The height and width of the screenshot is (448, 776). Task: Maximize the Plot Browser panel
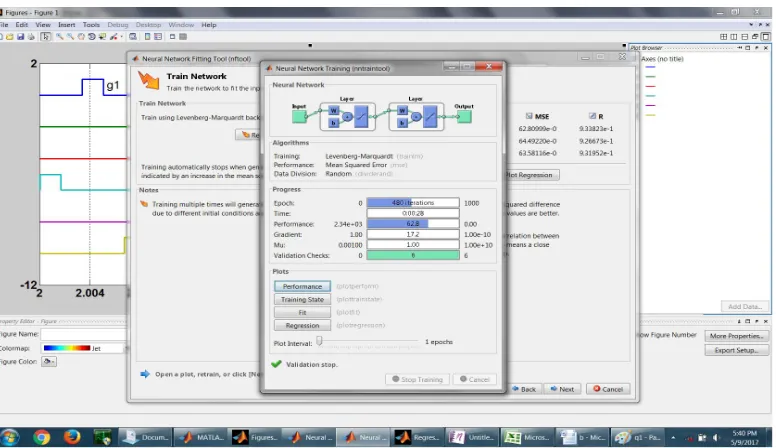[x=748, y=48]
